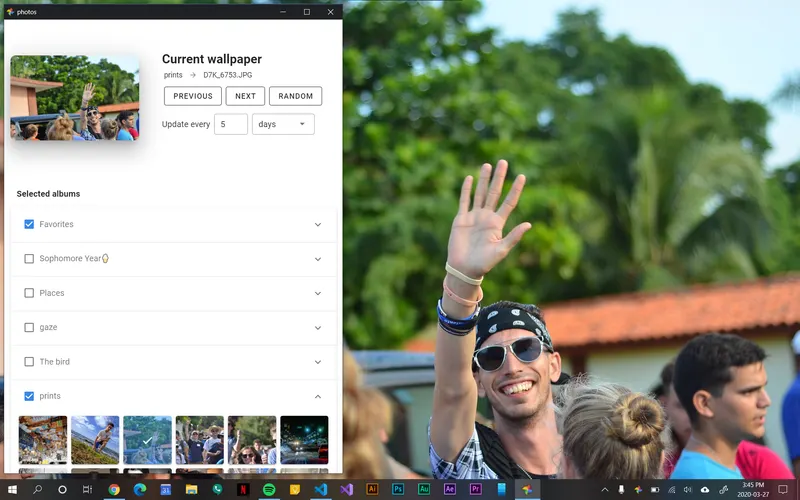
Task: Open the yellow Google Keep taskbar icon
Action: [x=295, y=490]
